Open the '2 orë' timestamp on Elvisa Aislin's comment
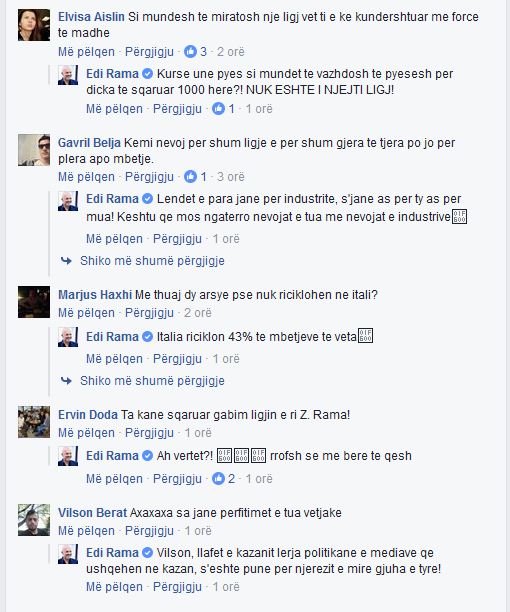510x612 pixels. click(x=231, y=52)
